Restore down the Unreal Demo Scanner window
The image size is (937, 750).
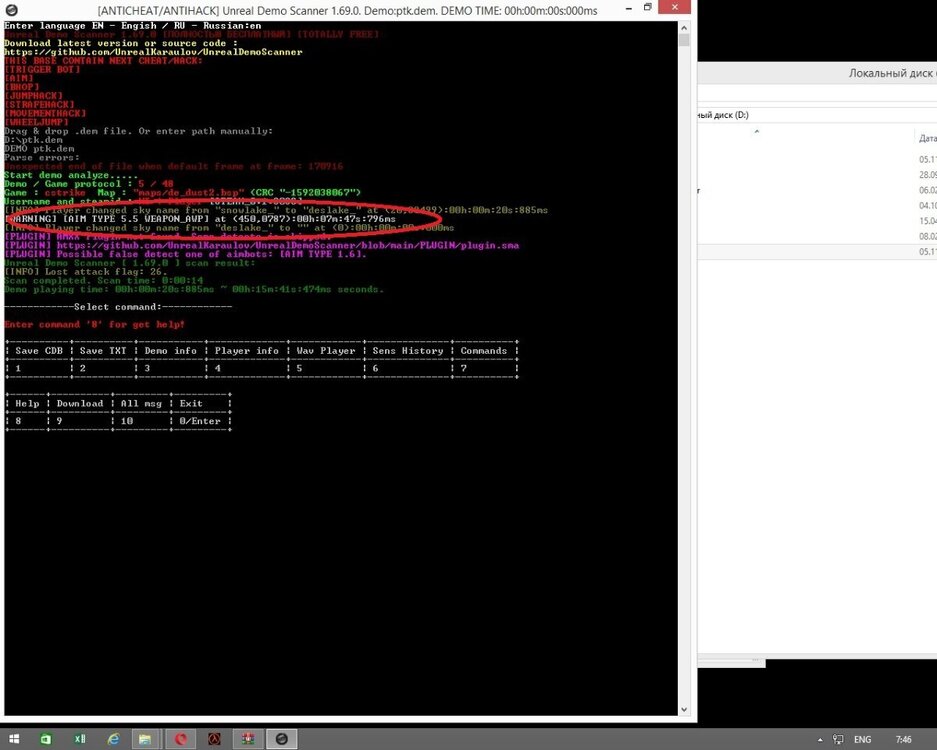(x=648, y=7)
